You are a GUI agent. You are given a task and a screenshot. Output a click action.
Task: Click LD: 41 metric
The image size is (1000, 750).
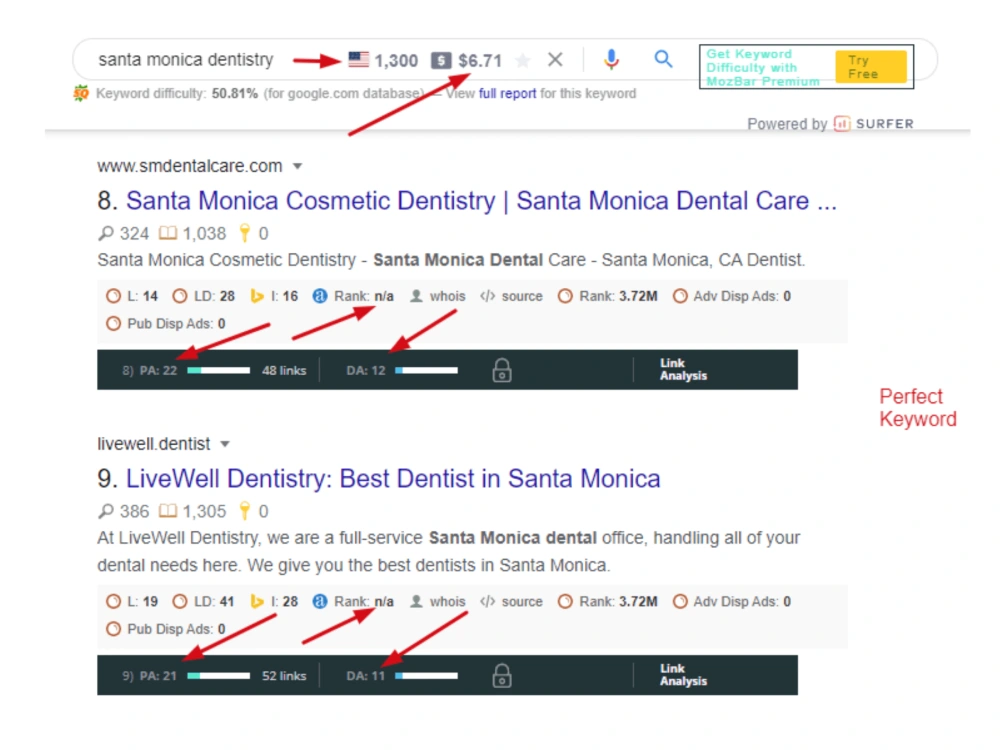[204, 601]
